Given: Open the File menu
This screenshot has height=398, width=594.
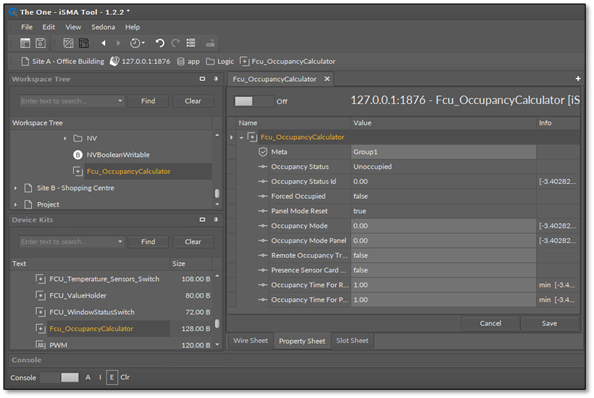Looking at the screenshot, I should tap(27, 27).
